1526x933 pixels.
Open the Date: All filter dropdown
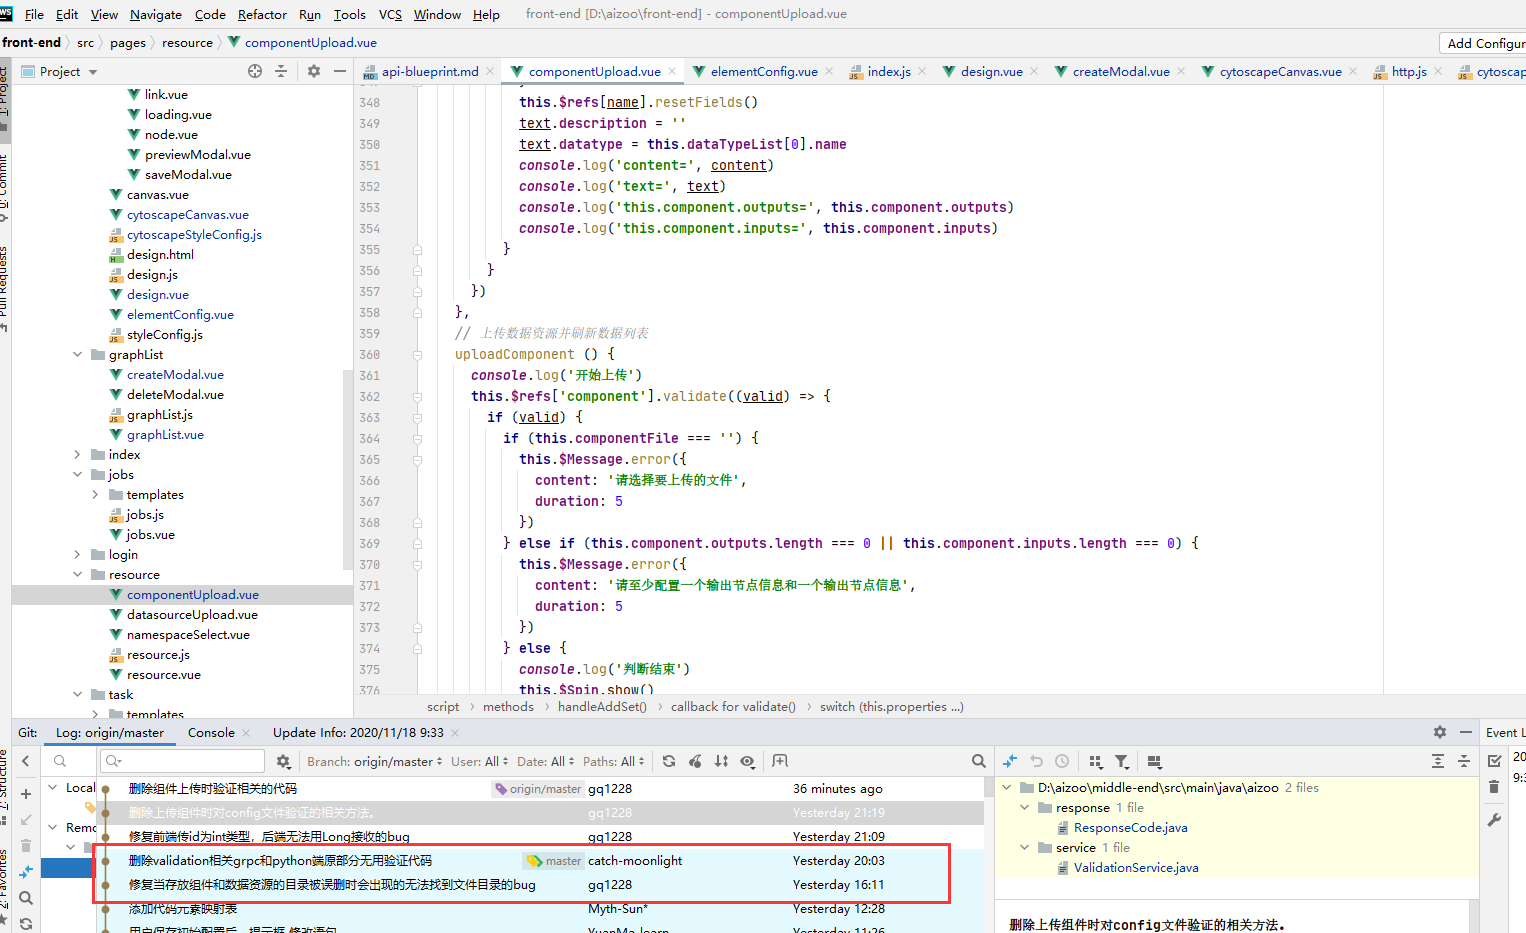click(546, 761)
